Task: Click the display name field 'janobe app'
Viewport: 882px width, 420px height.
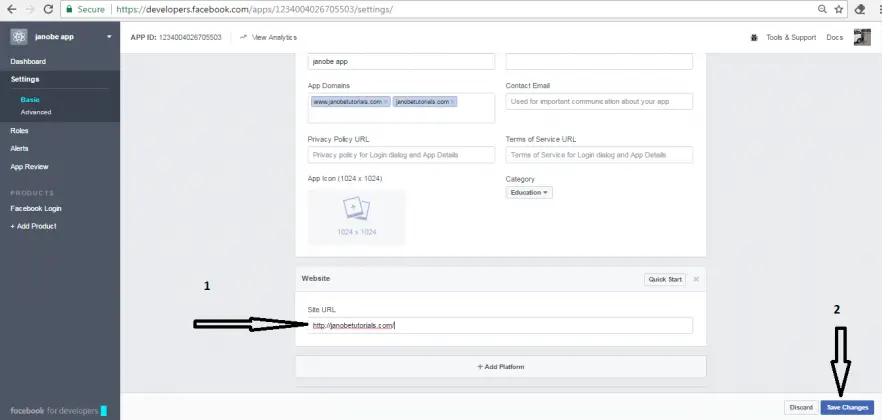Action: (x=401, y=61)
